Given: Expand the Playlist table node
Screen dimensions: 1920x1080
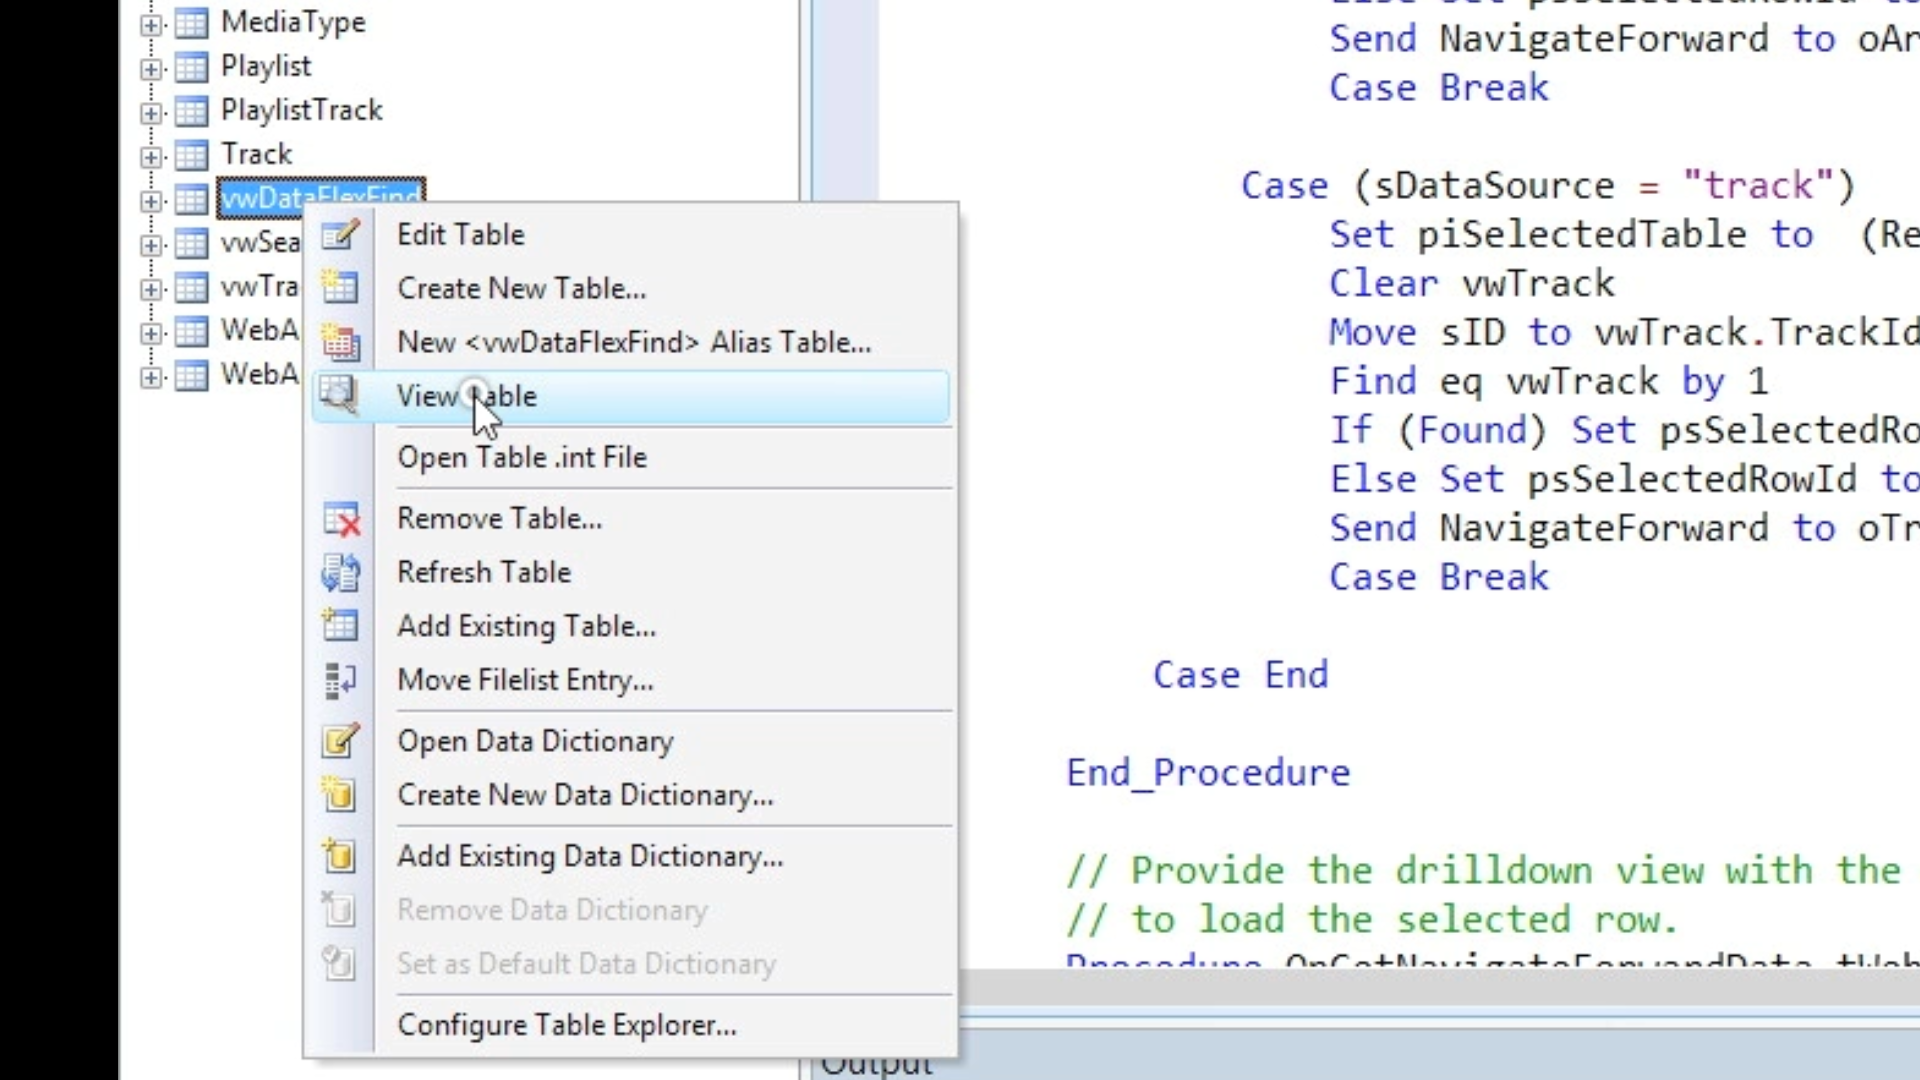Looking at the screenshot, I should coord(151,68).
